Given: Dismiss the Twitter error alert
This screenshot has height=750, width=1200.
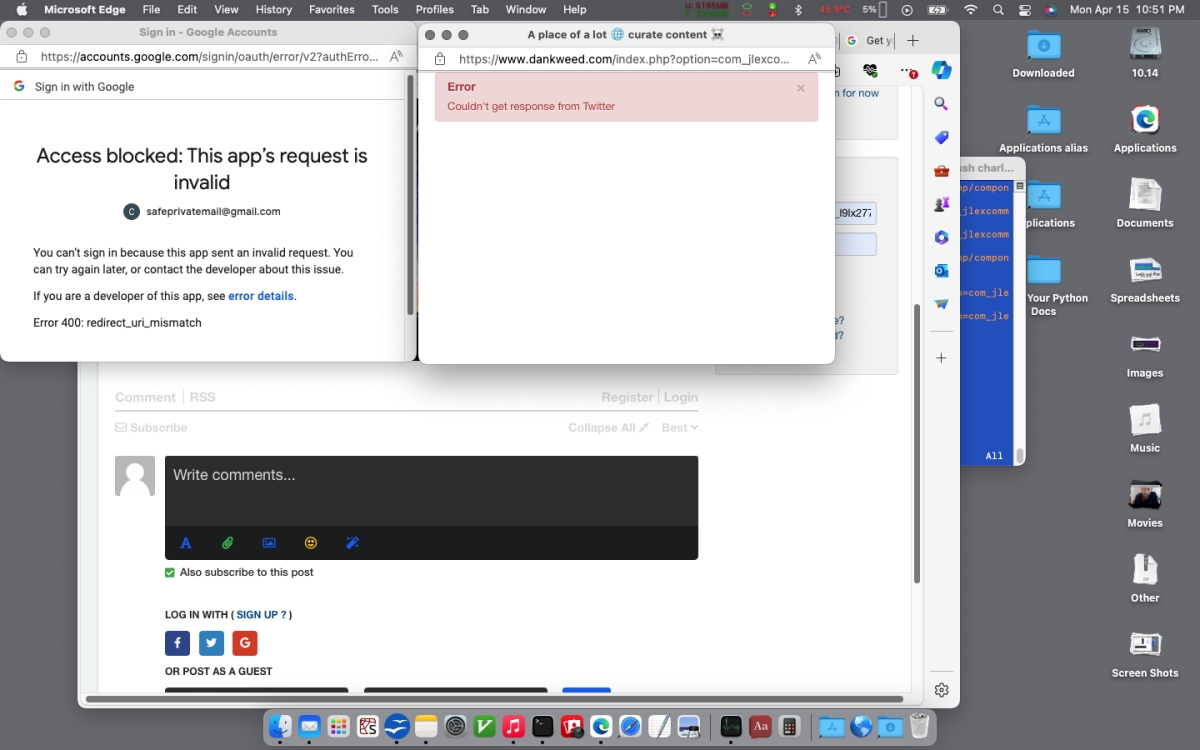Looking at the screenshot, I should tap(800, 88).
